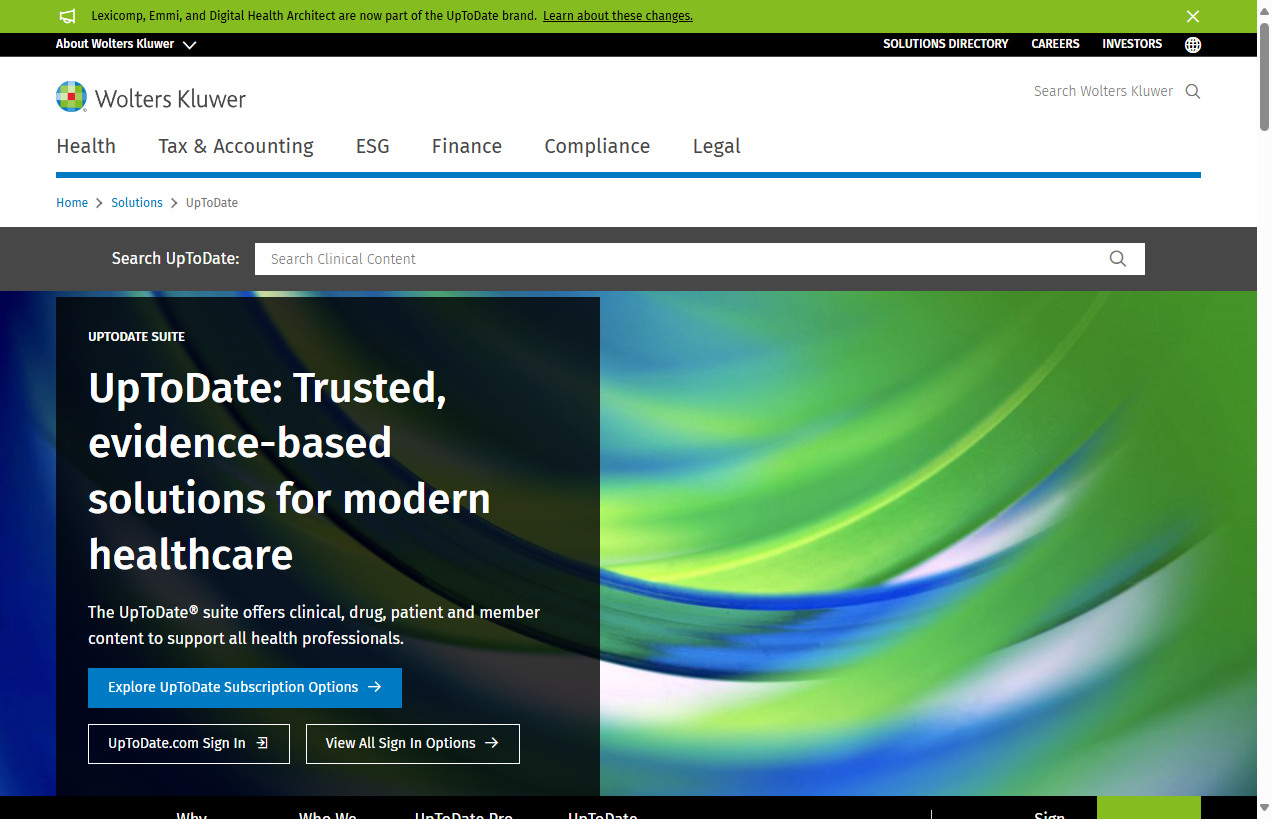
Task: Click the megaphone announcement icon
Action: click(x=68, y=16)
